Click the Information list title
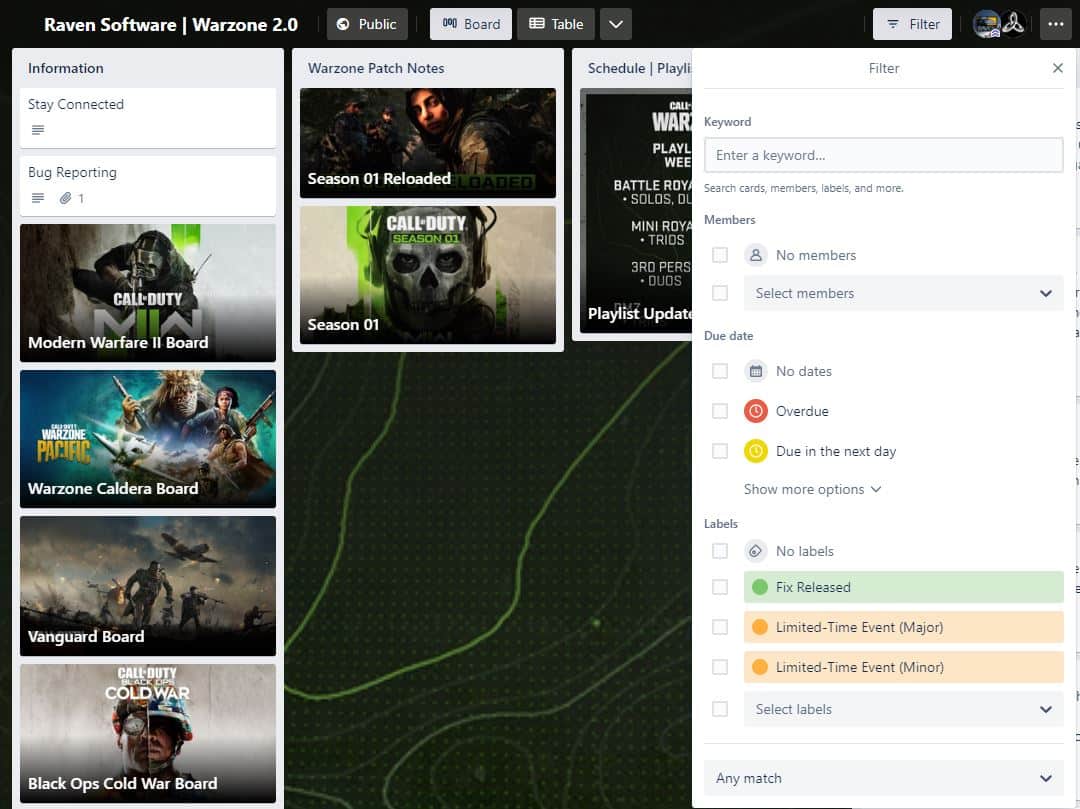The height and width of the screenshot is (809, 1080). click(x=65, y=68)
